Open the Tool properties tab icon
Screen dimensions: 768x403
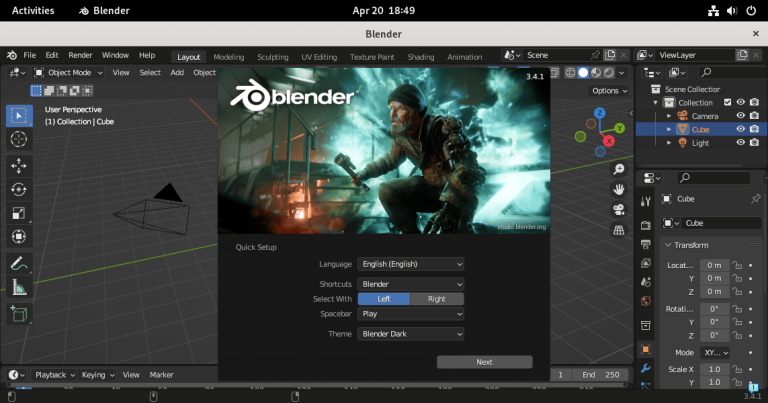coord(646,201)
